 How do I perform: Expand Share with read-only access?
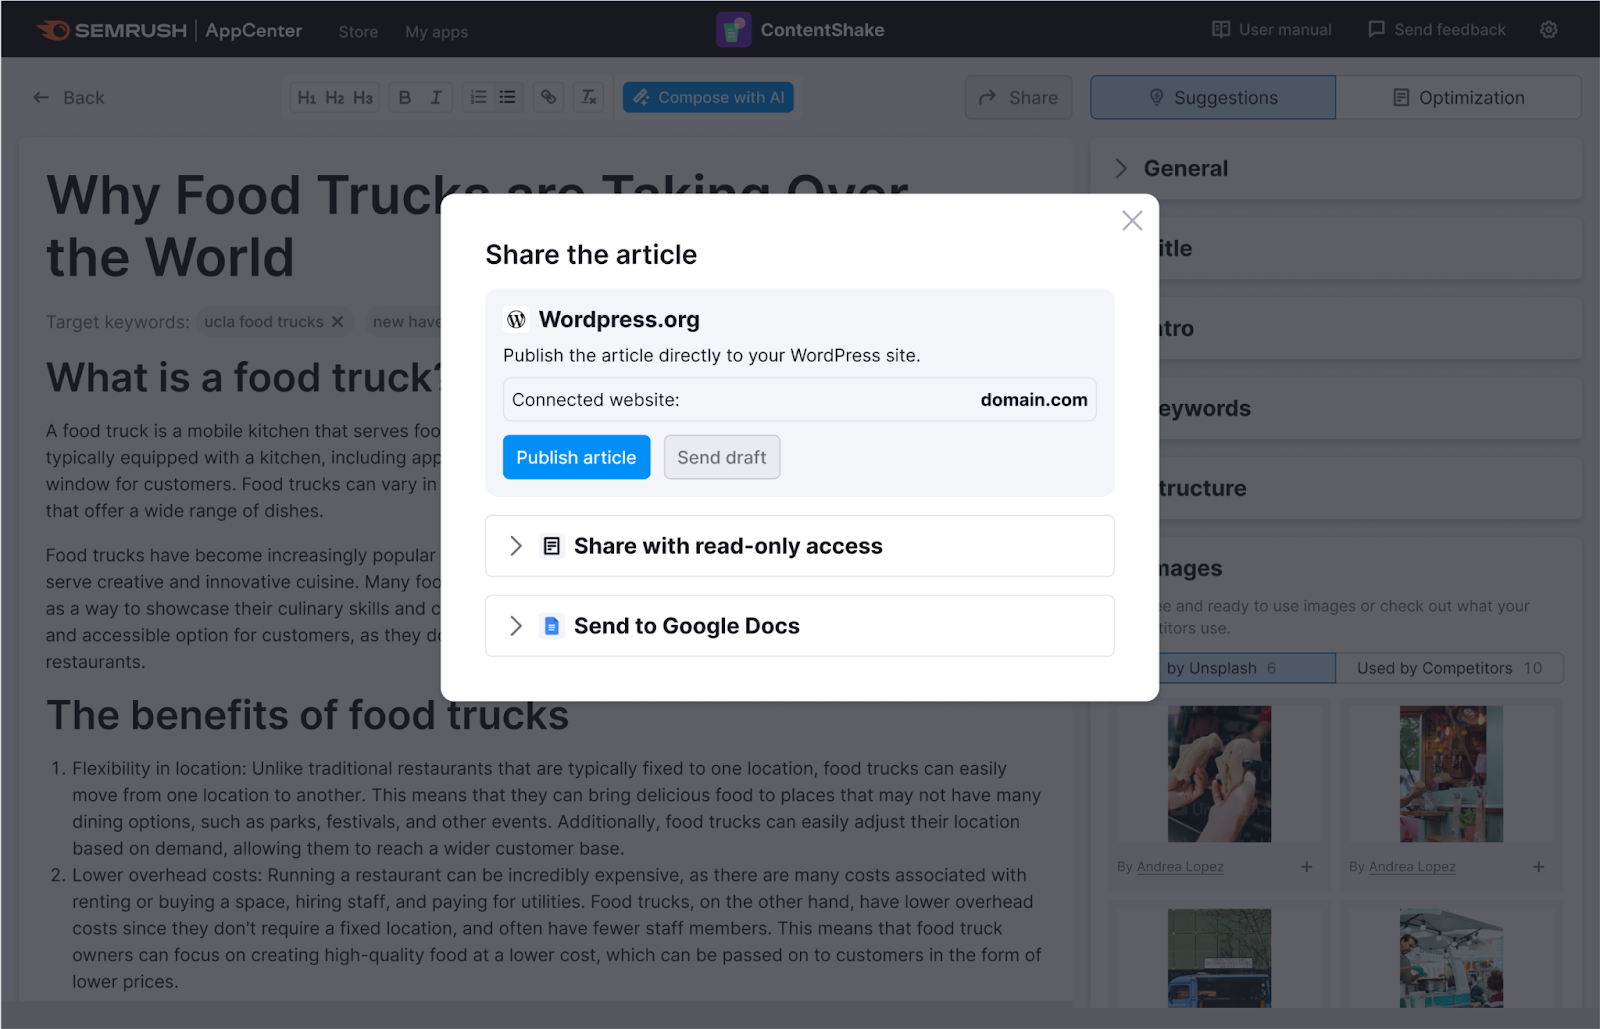[x=799, y=546]
